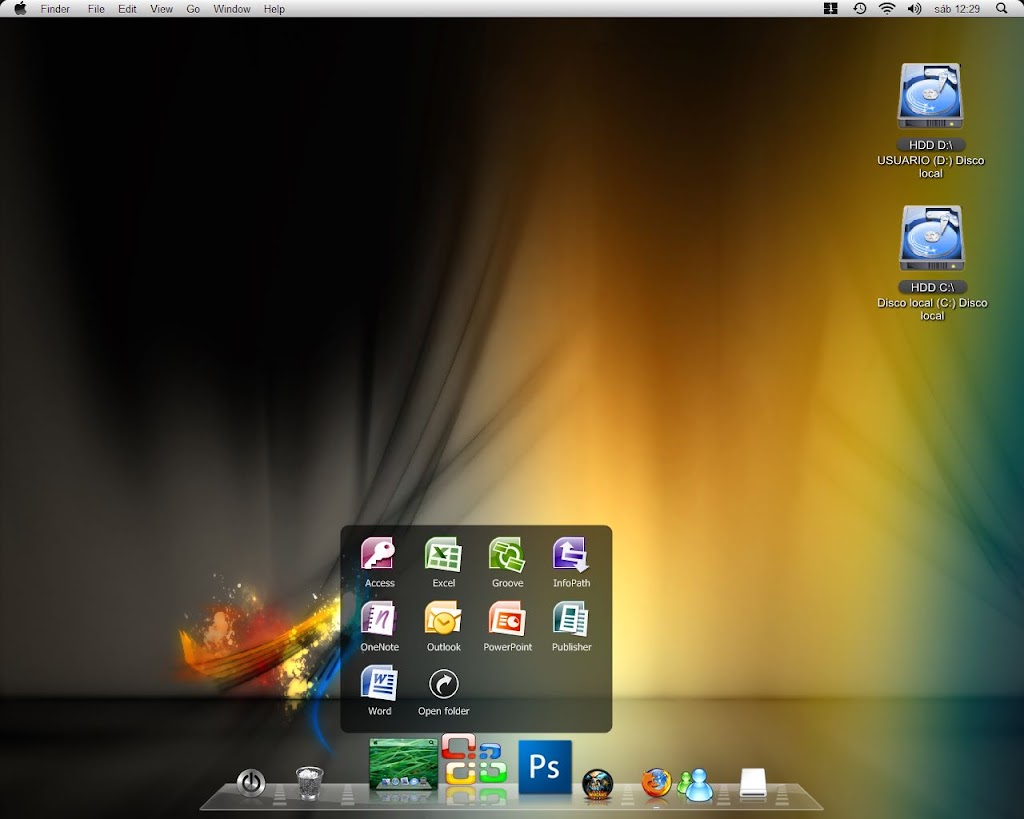Open Groove from the stack popup
This screenshot has width=1024, height=819.
(x=507, y=554)
